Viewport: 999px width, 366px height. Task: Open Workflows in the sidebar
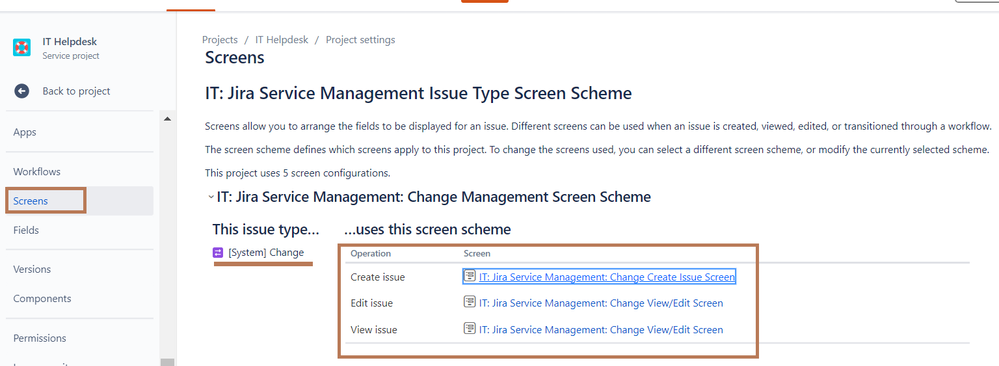[x=37, y=172]
